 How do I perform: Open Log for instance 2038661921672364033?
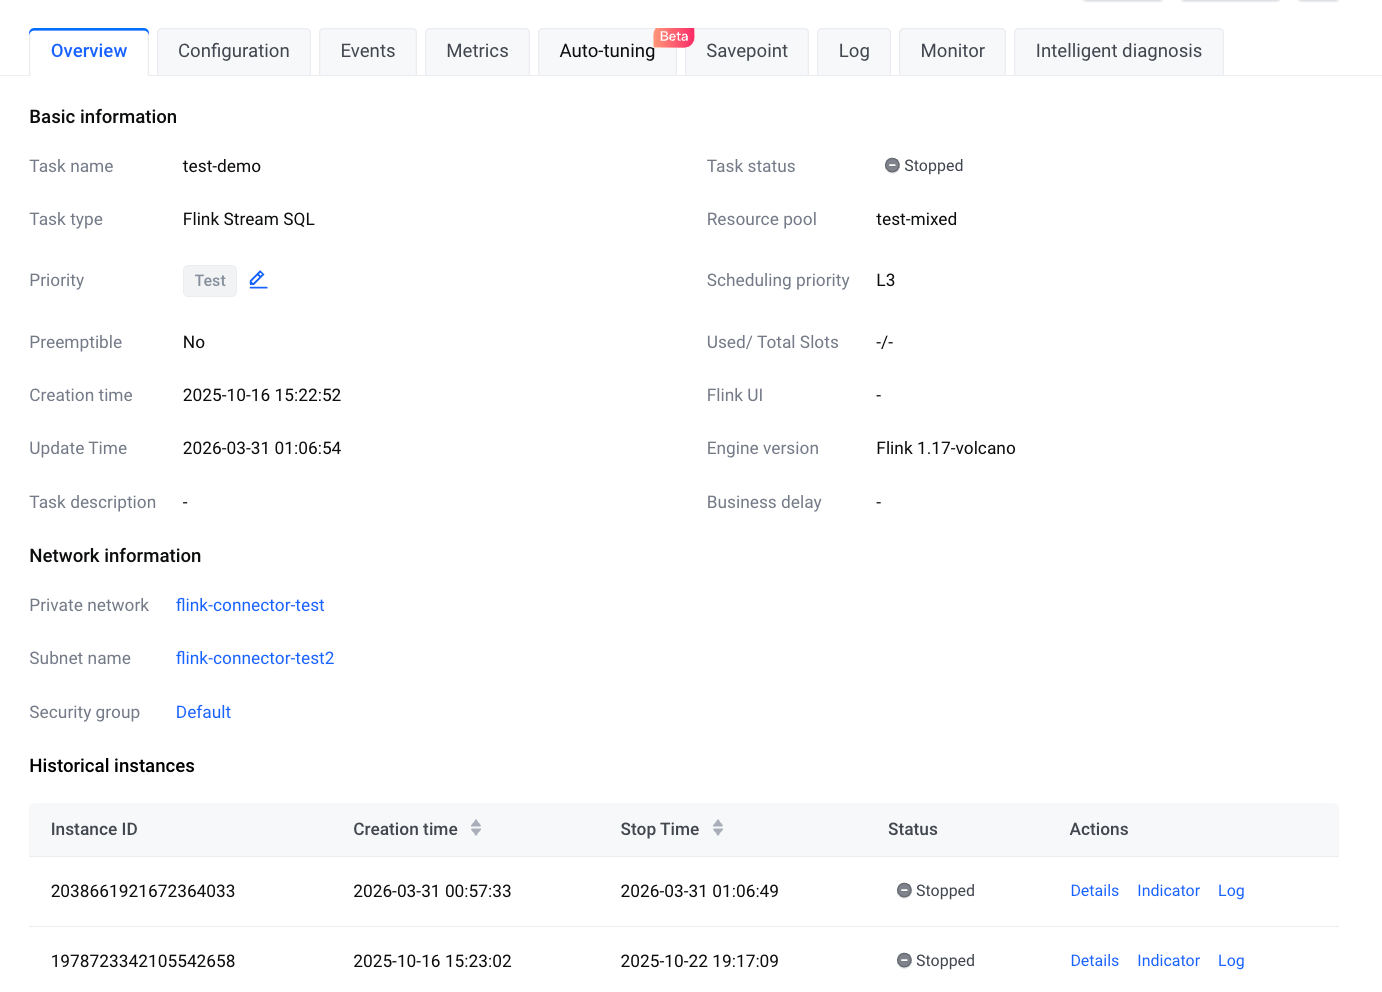[x=1231, y=891]
